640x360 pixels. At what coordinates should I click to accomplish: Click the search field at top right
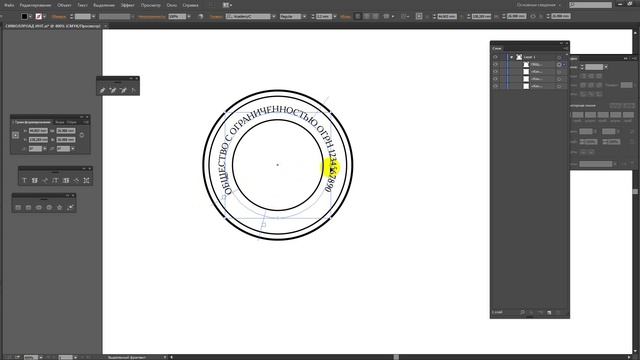tap(591, 5)
